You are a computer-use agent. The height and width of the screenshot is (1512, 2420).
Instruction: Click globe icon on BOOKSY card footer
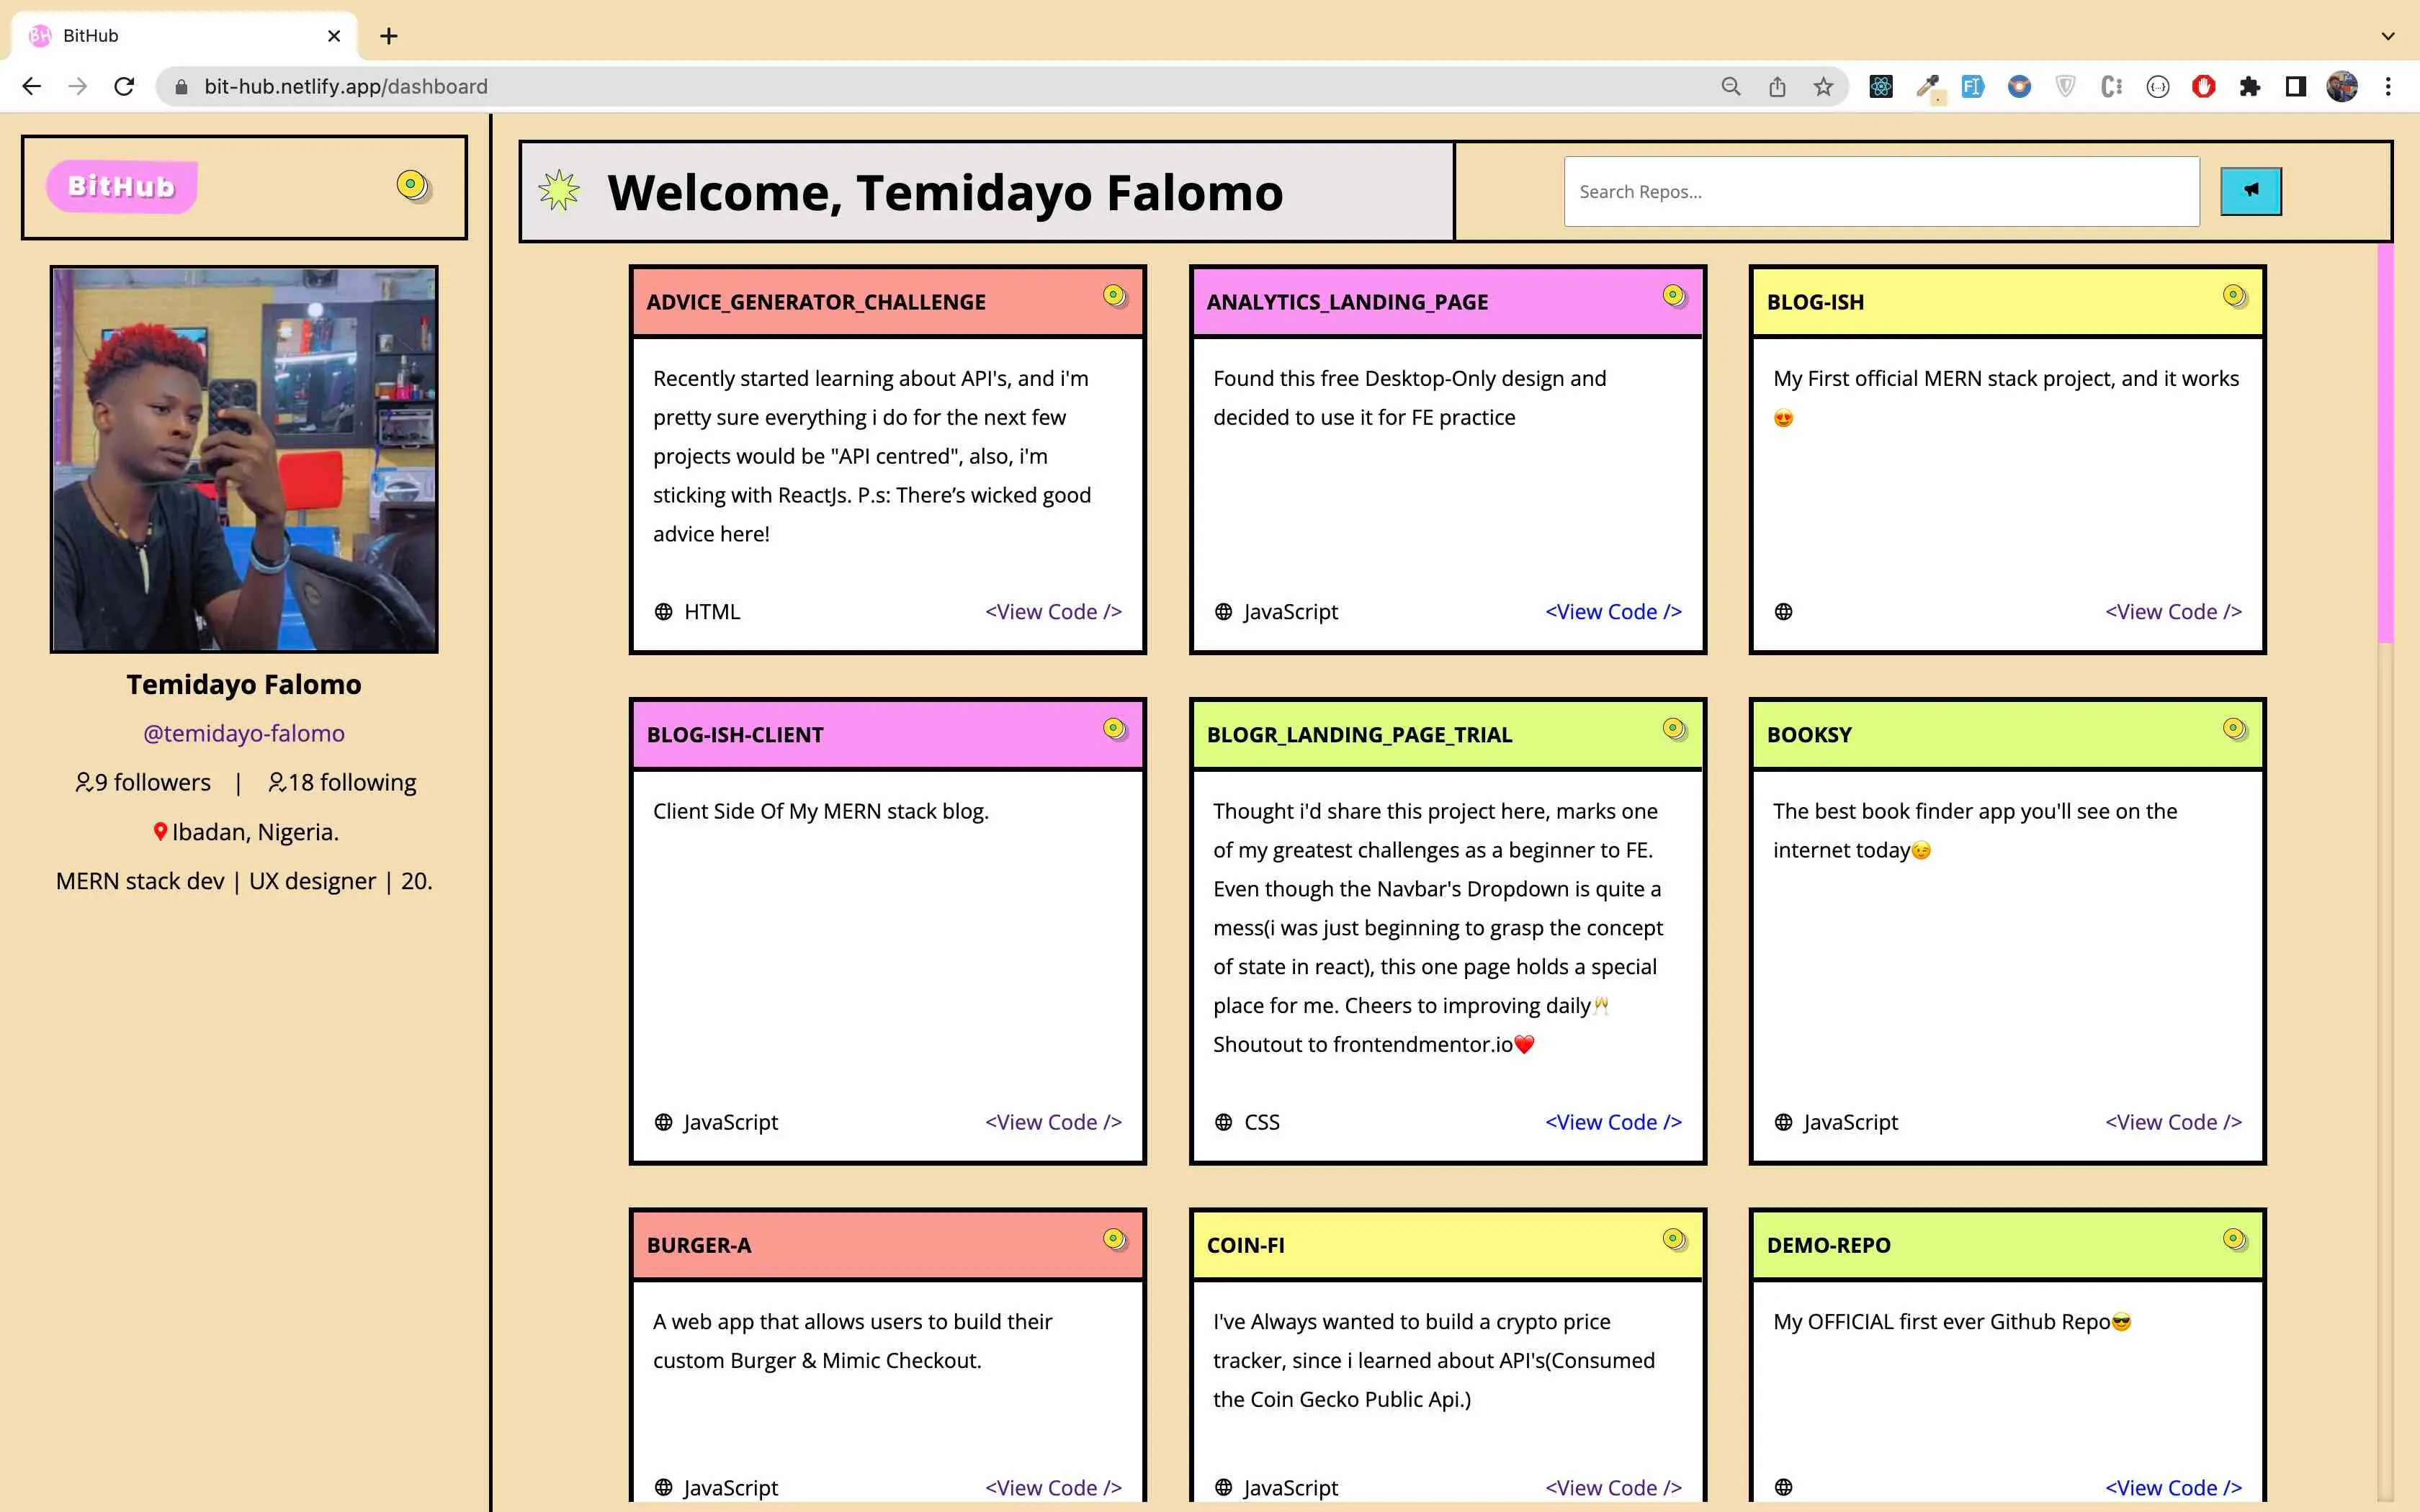pos(1783,1122)
